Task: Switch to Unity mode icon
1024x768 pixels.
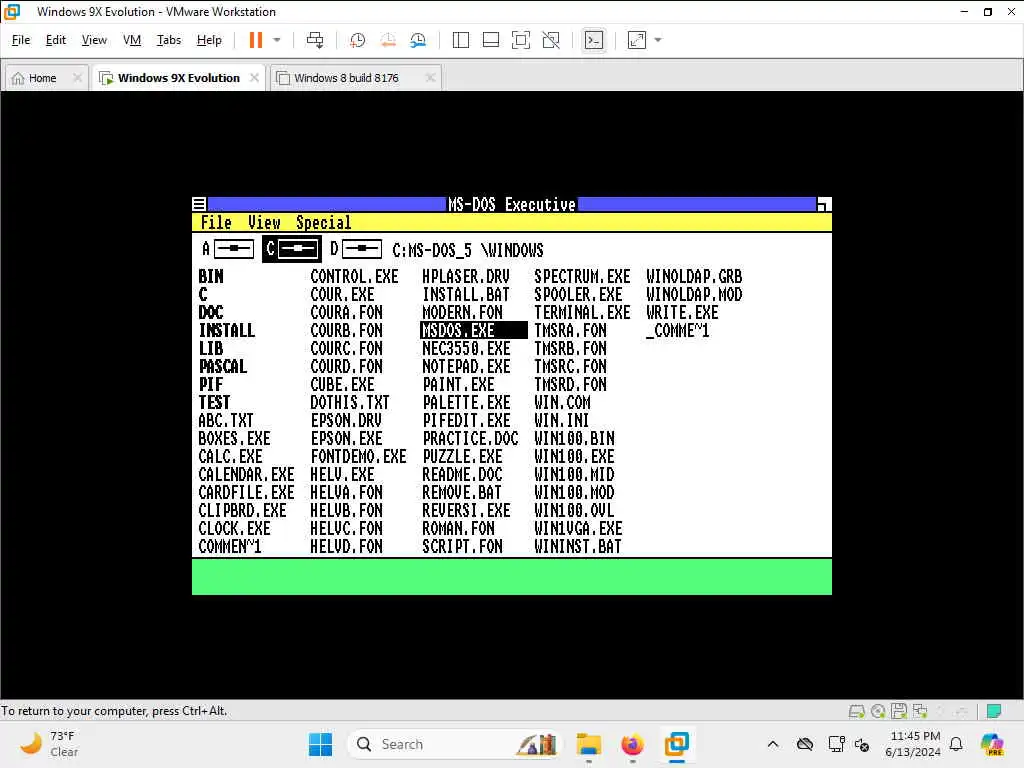Action: [551, 40]
